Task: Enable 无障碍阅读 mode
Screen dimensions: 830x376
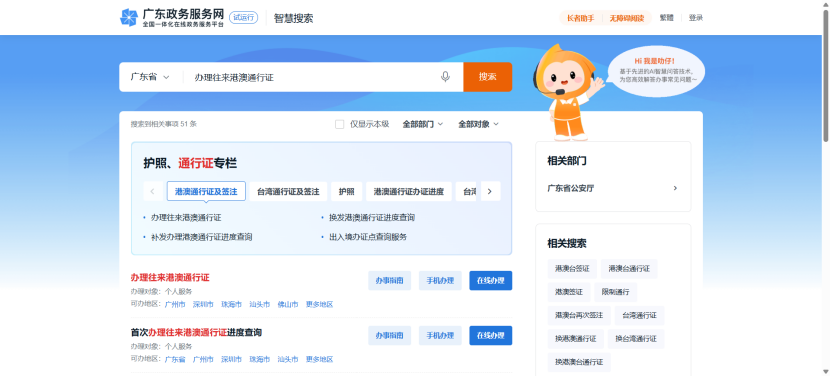Action: tap(627, 18)
